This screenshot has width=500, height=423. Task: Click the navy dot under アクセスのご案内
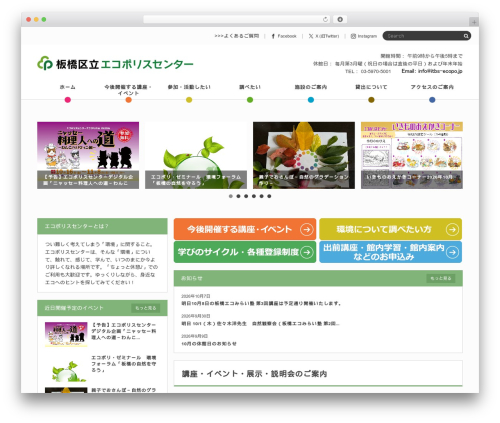(x=432, y=100)
